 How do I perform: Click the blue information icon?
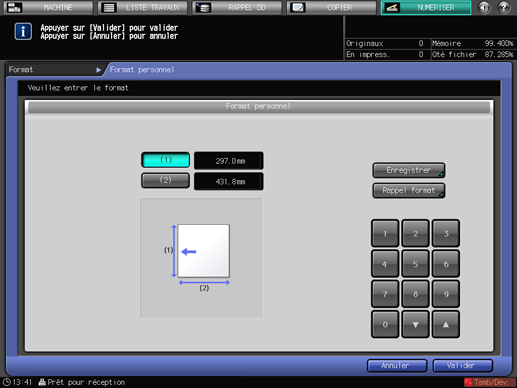click(x=23, y=32)
